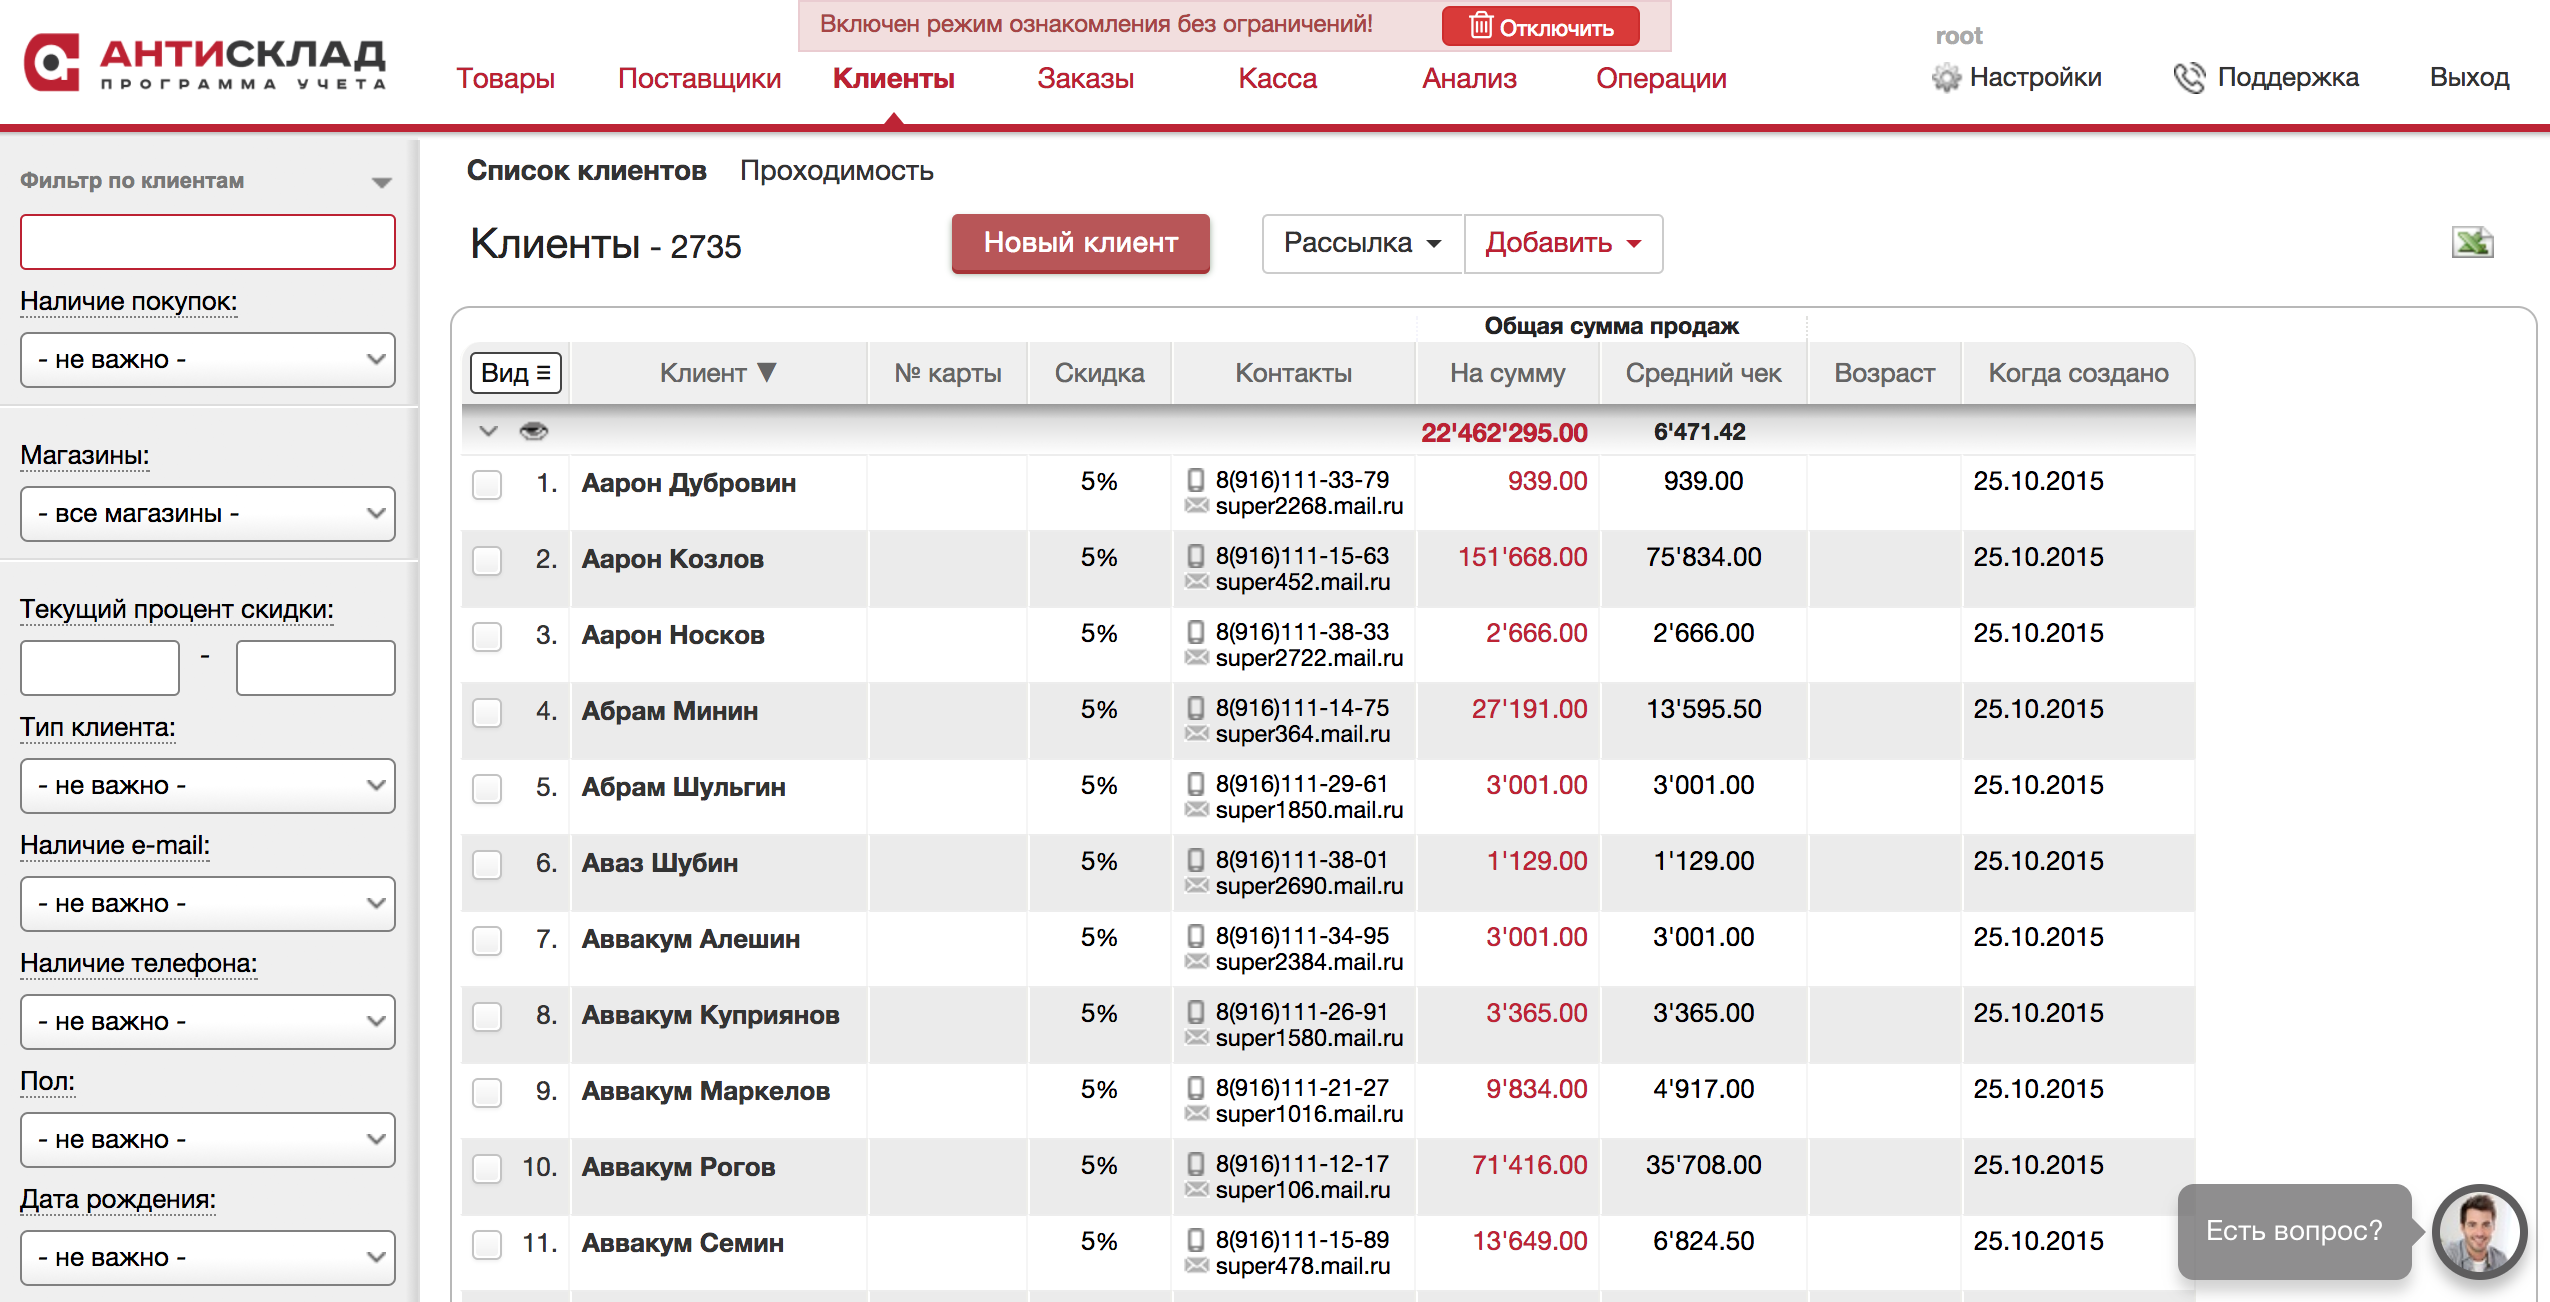This screenshot has width=2550, height=1302.
Task: Click the Support phone icon
Action: pyautogui.click(x=2189, y=78)
